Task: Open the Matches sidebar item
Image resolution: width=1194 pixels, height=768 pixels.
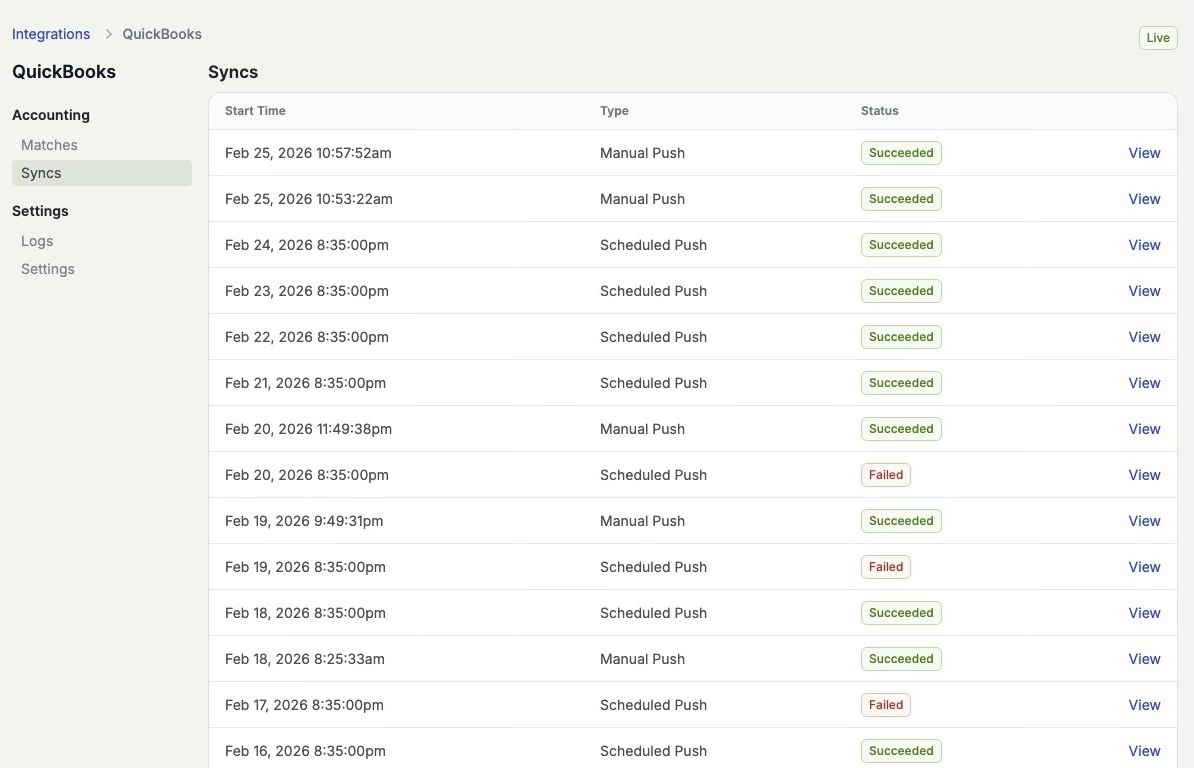Action: 49,145
